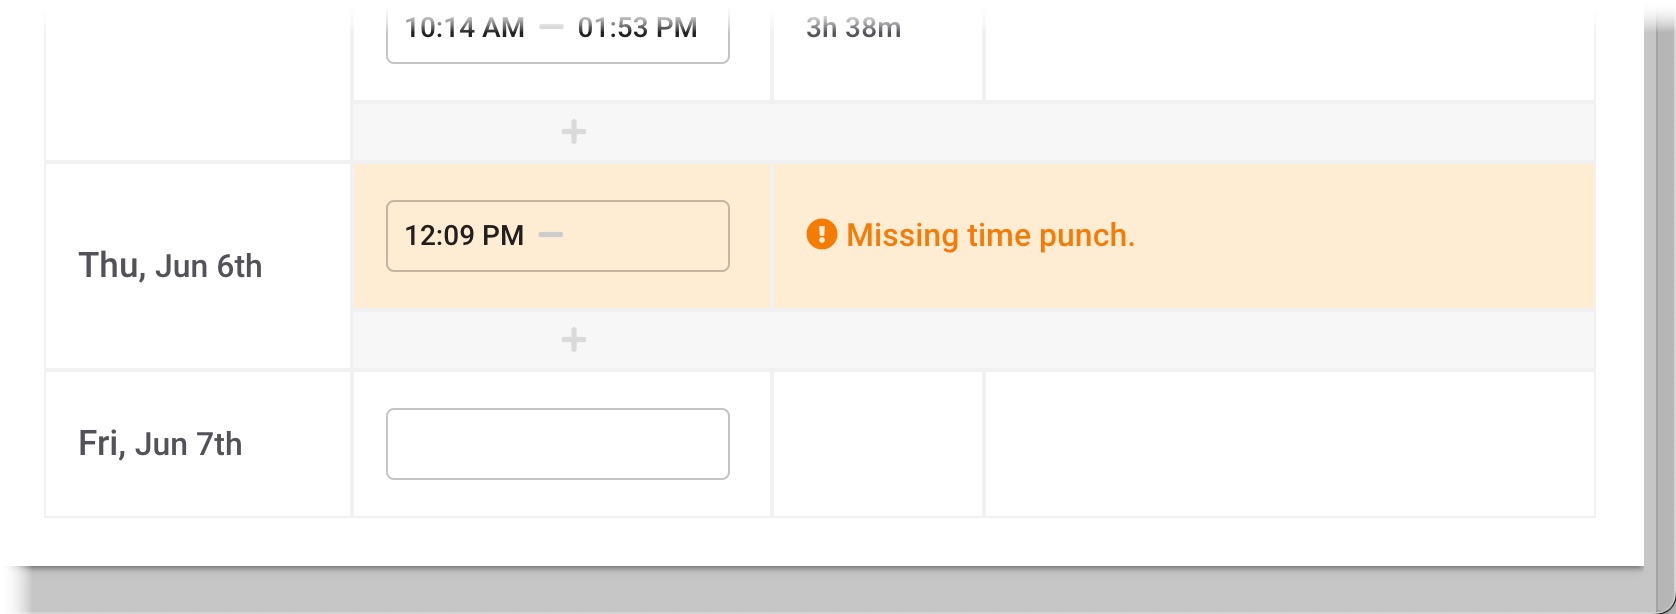Click the blank end-time area after the 12:09 PM dash
This screenshot has height=614, width=1676.
[645, 236]
